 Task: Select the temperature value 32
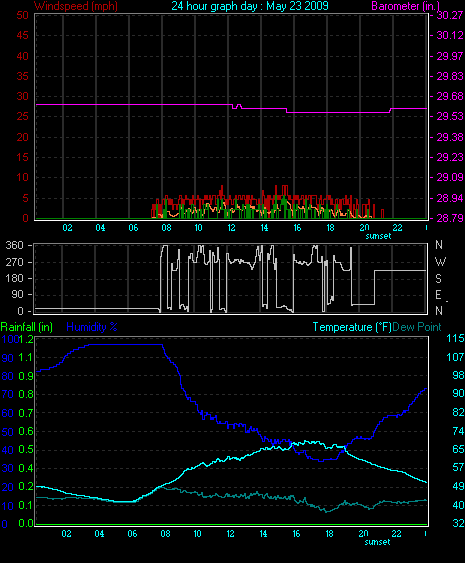pos(458,524)
